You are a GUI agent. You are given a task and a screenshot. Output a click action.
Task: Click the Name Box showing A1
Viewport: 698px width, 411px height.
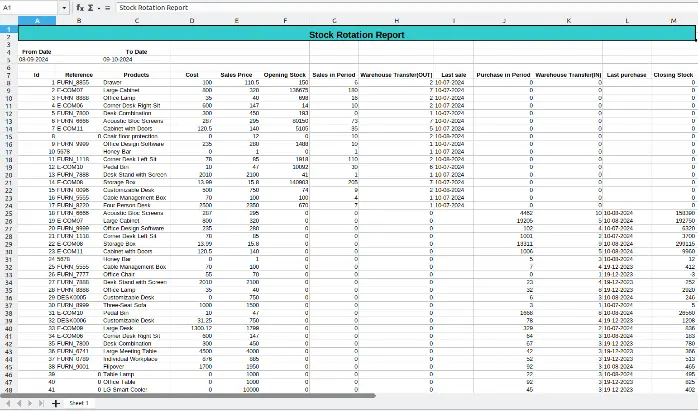click(30, 6)
